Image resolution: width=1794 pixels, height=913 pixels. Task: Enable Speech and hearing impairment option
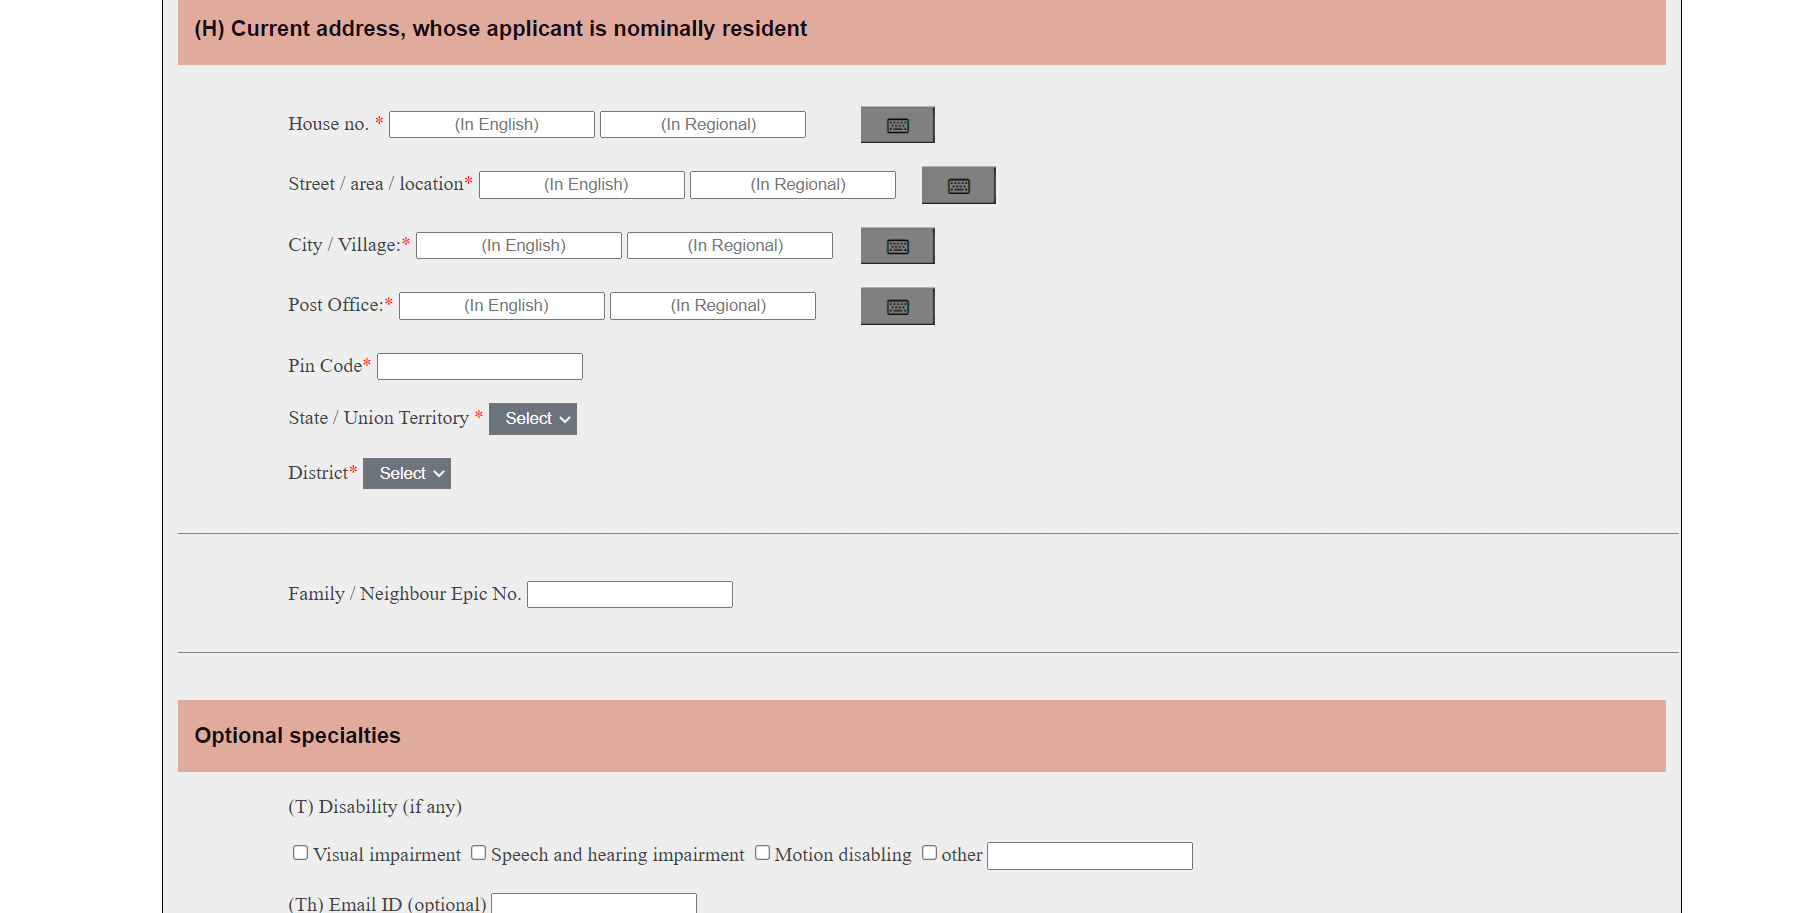pos(478,851)
